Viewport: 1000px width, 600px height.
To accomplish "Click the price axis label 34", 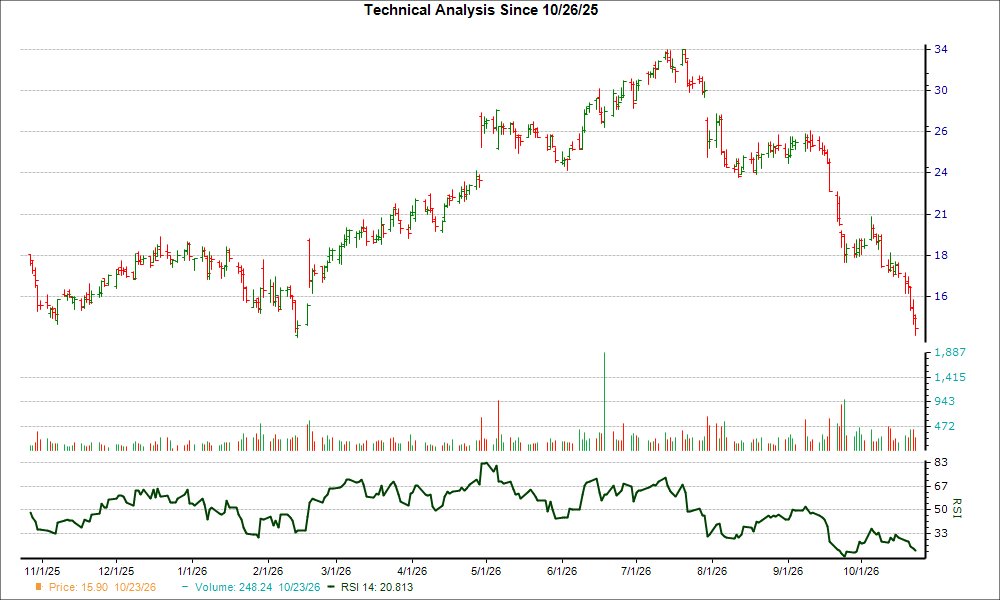I will point(941,49).
